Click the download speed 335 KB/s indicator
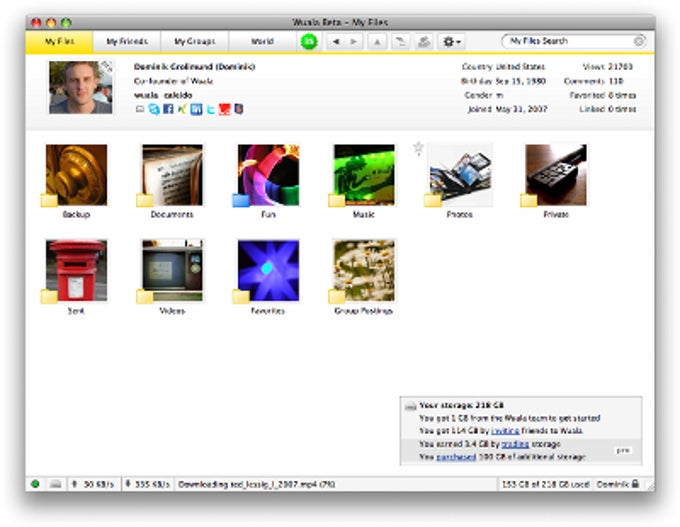Screen dimensions: 680x527 147,484
